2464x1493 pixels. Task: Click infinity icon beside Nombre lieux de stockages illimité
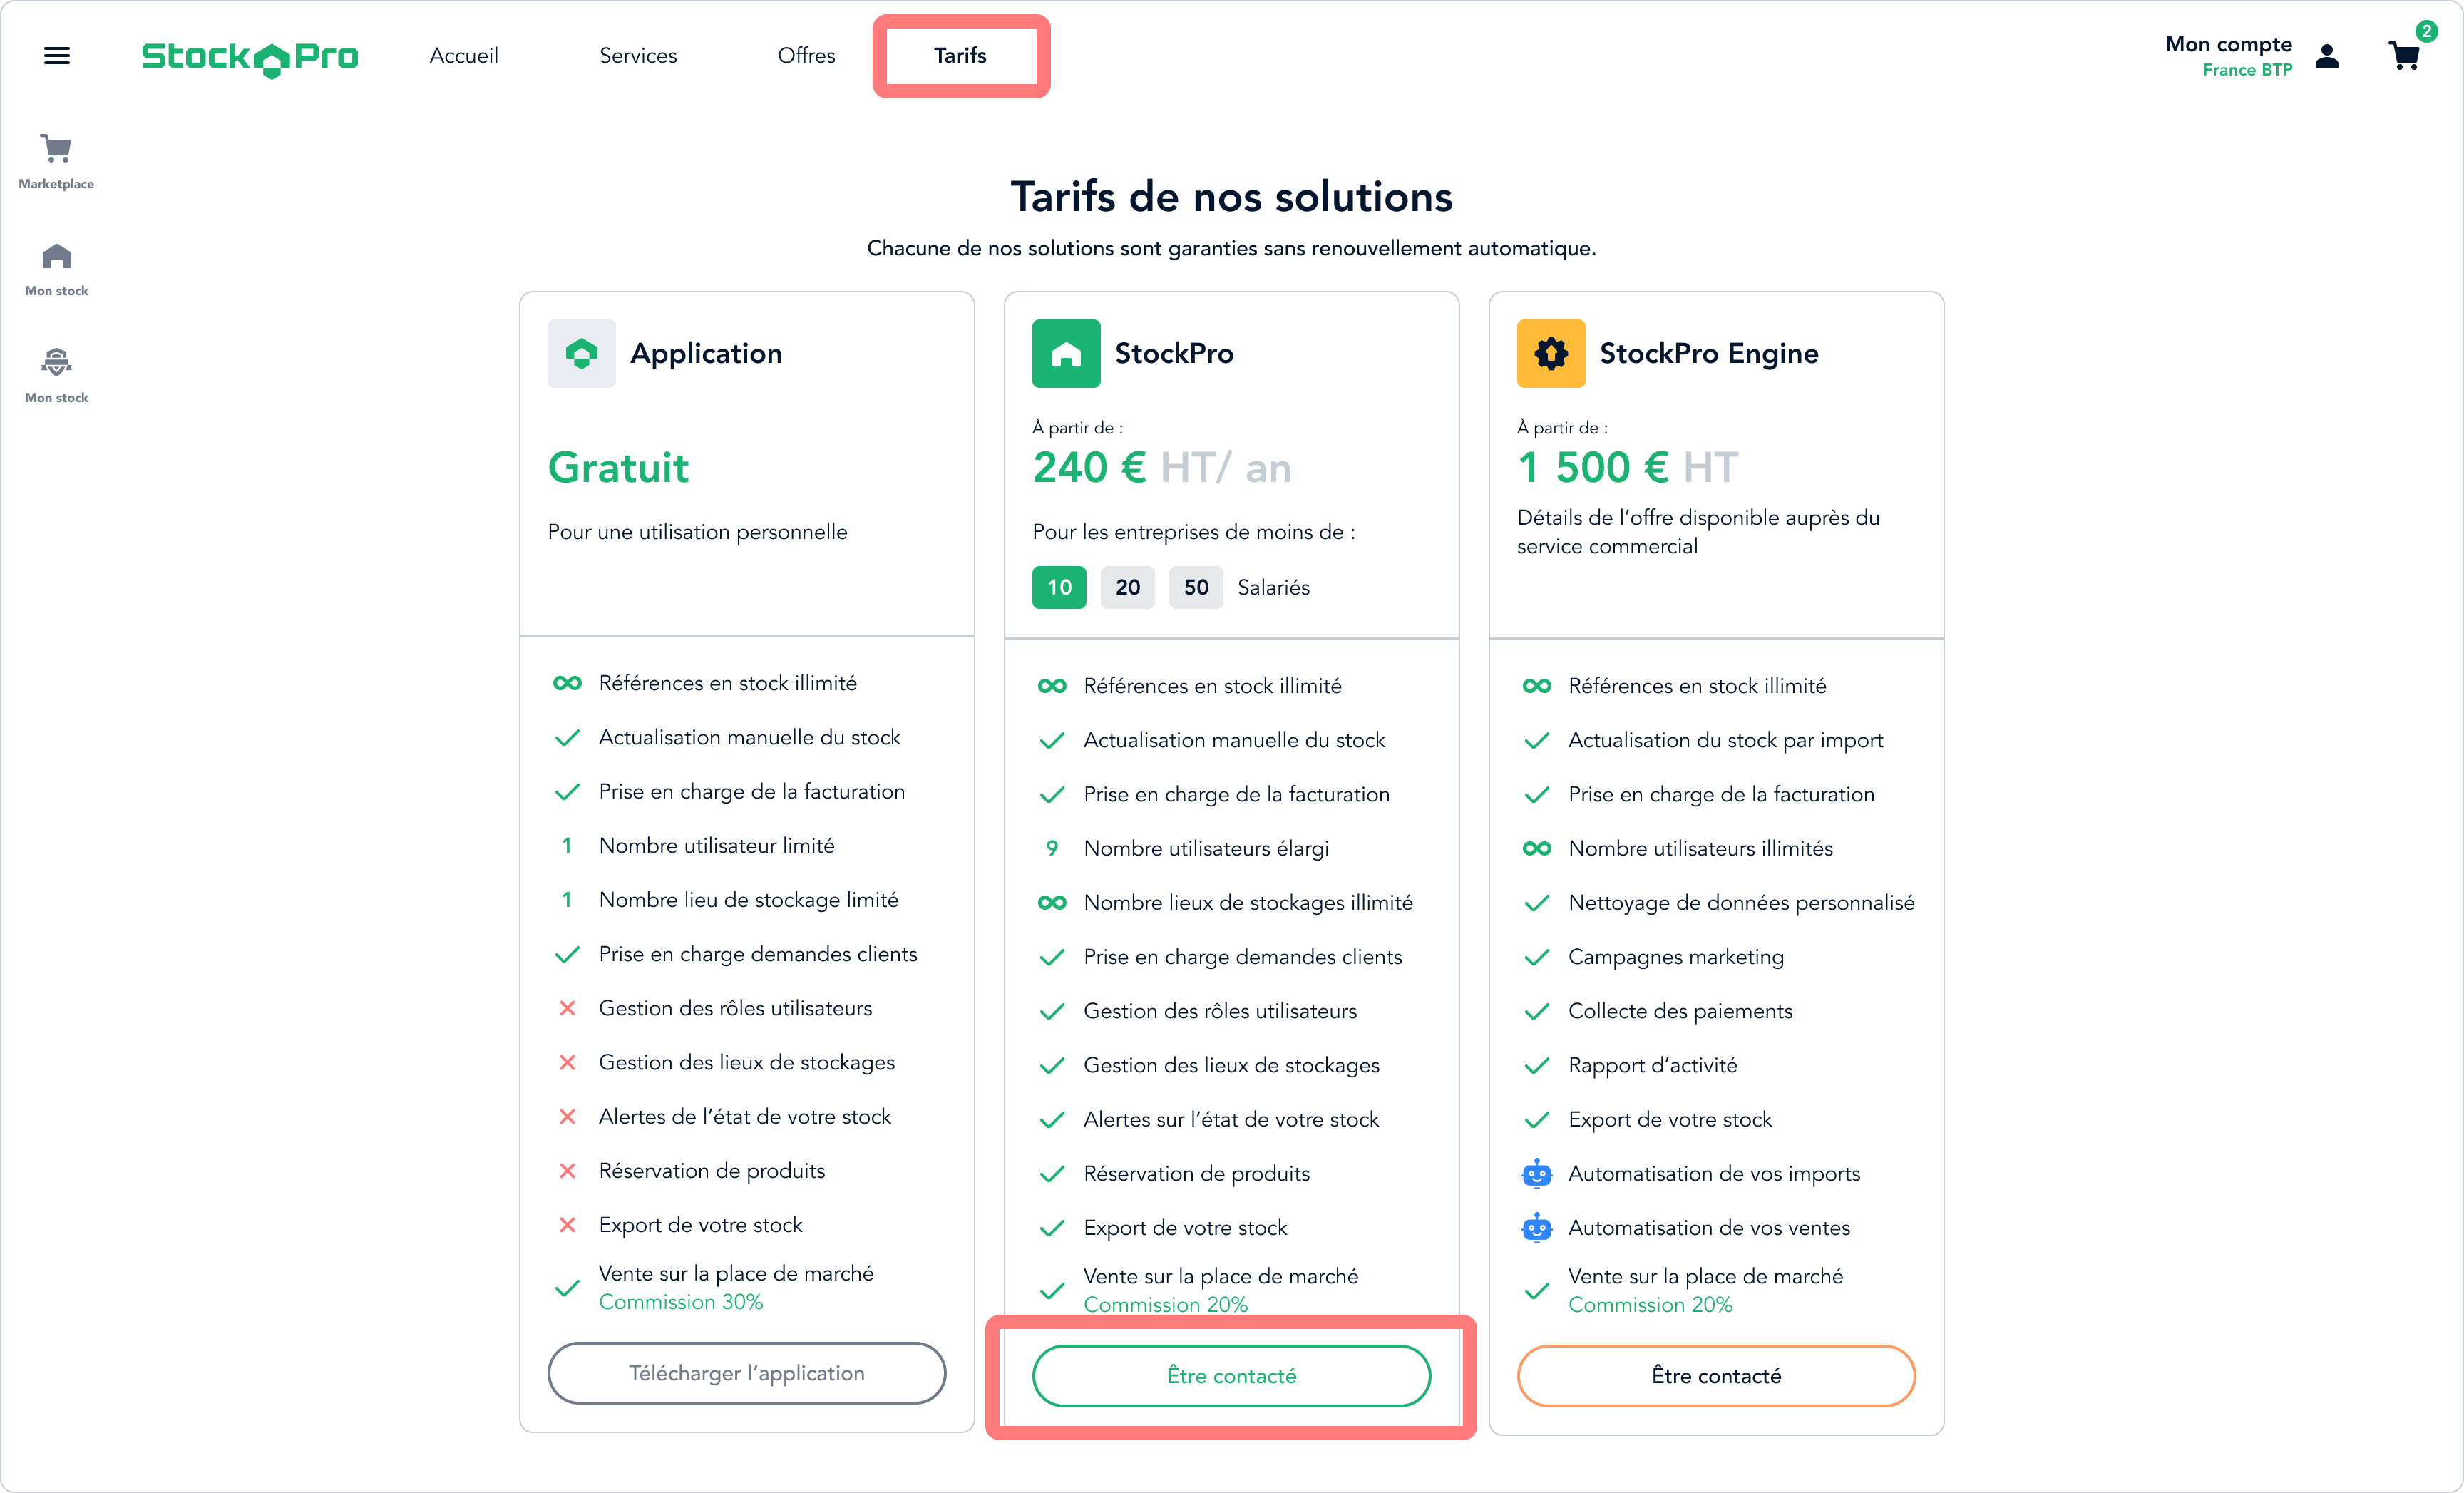click(x=1052, y=903)
